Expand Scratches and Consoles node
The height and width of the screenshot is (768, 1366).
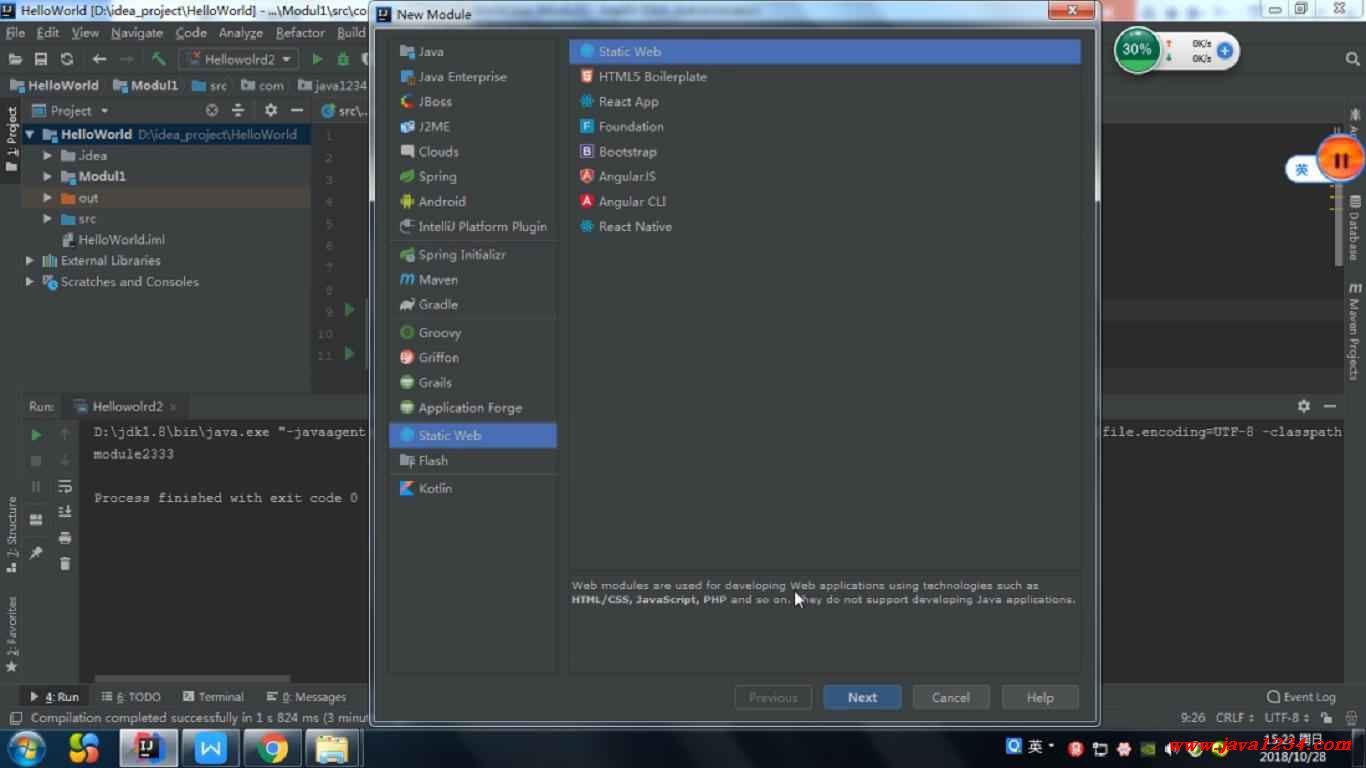tap(30, 281)
